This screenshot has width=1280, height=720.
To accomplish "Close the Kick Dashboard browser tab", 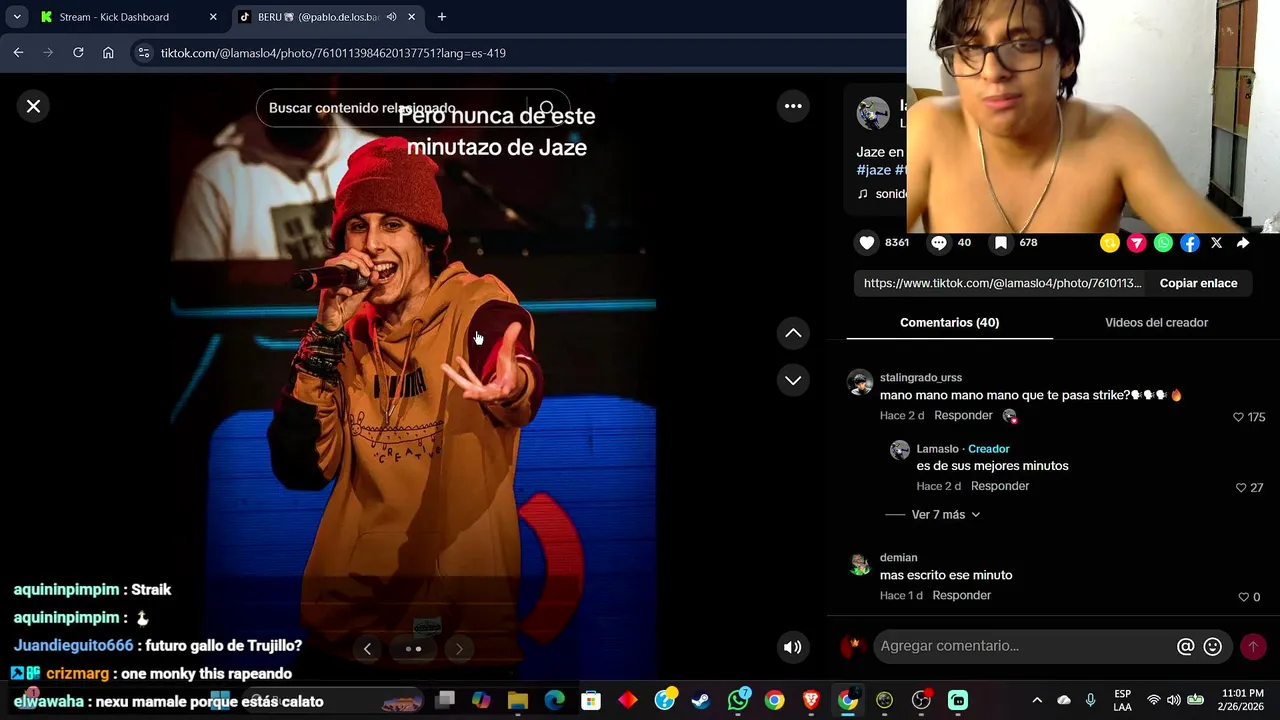I will tap(213, 17).
